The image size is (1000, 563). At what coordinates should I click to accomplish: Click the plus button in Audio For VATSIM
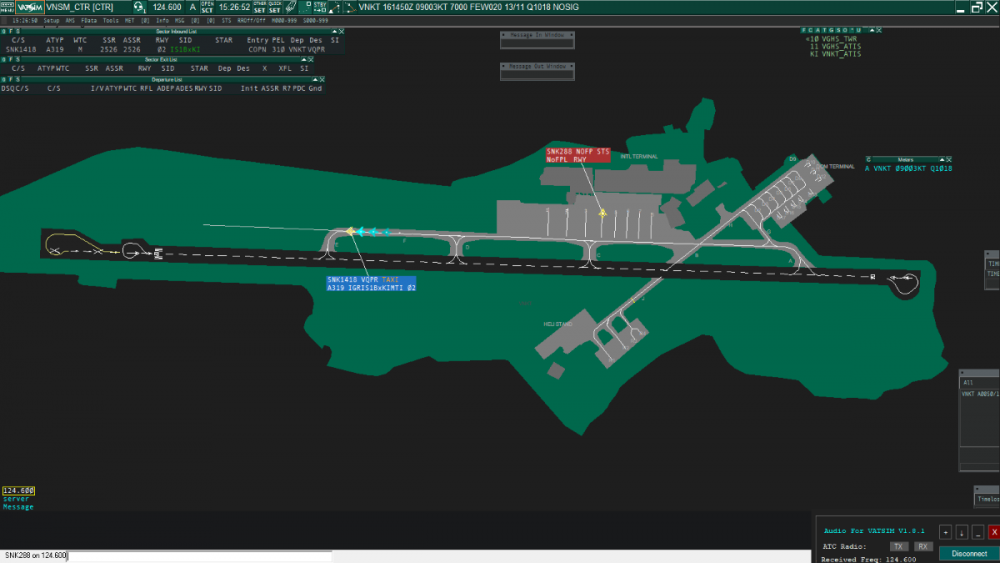click(x=946, y=532)
